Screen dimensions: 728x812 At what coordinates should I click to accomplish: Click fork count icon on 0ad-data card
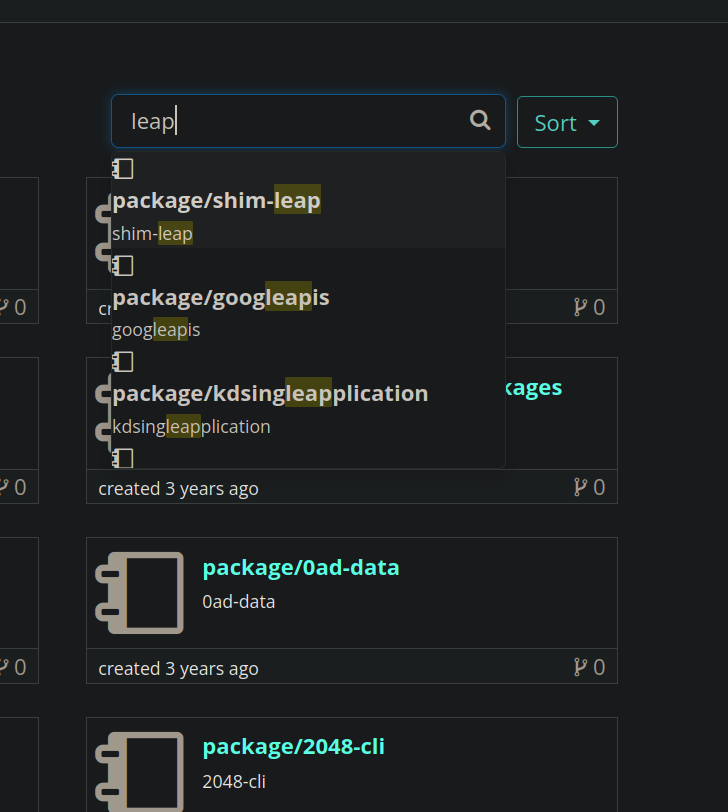click(x=580, y=668)
